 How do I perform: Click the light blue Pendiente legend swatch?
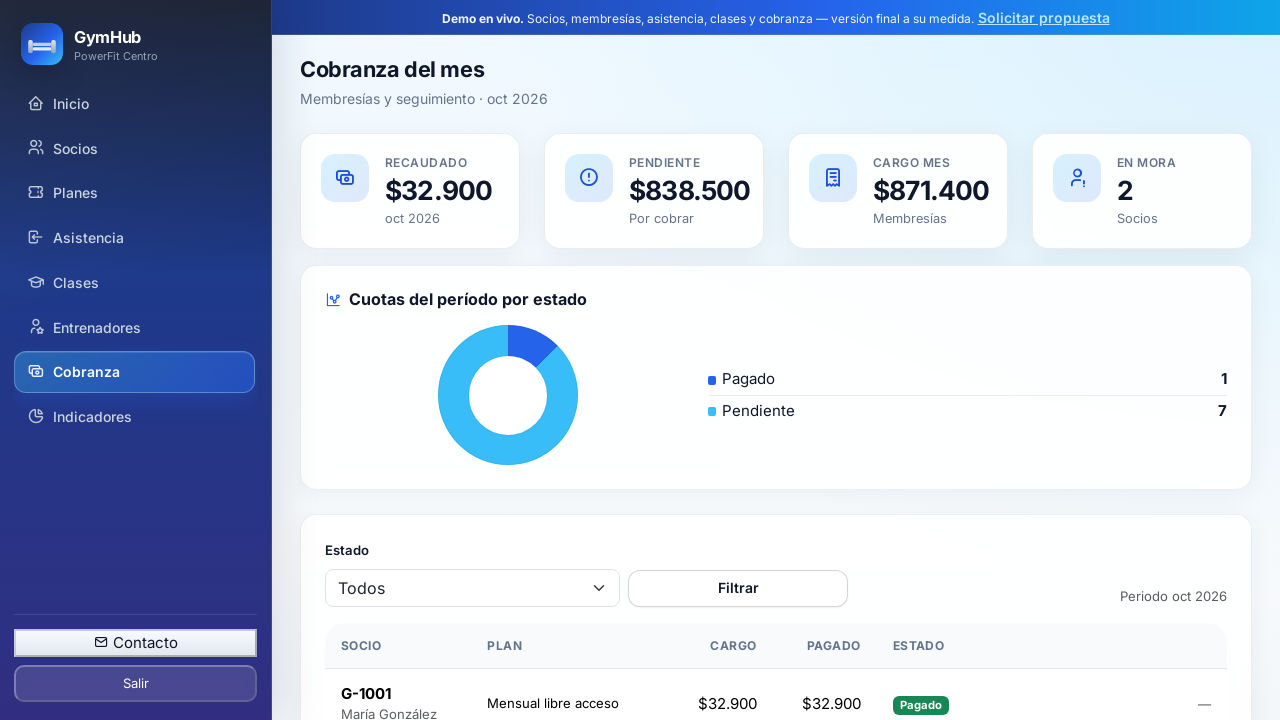click(x=712, y=412)
